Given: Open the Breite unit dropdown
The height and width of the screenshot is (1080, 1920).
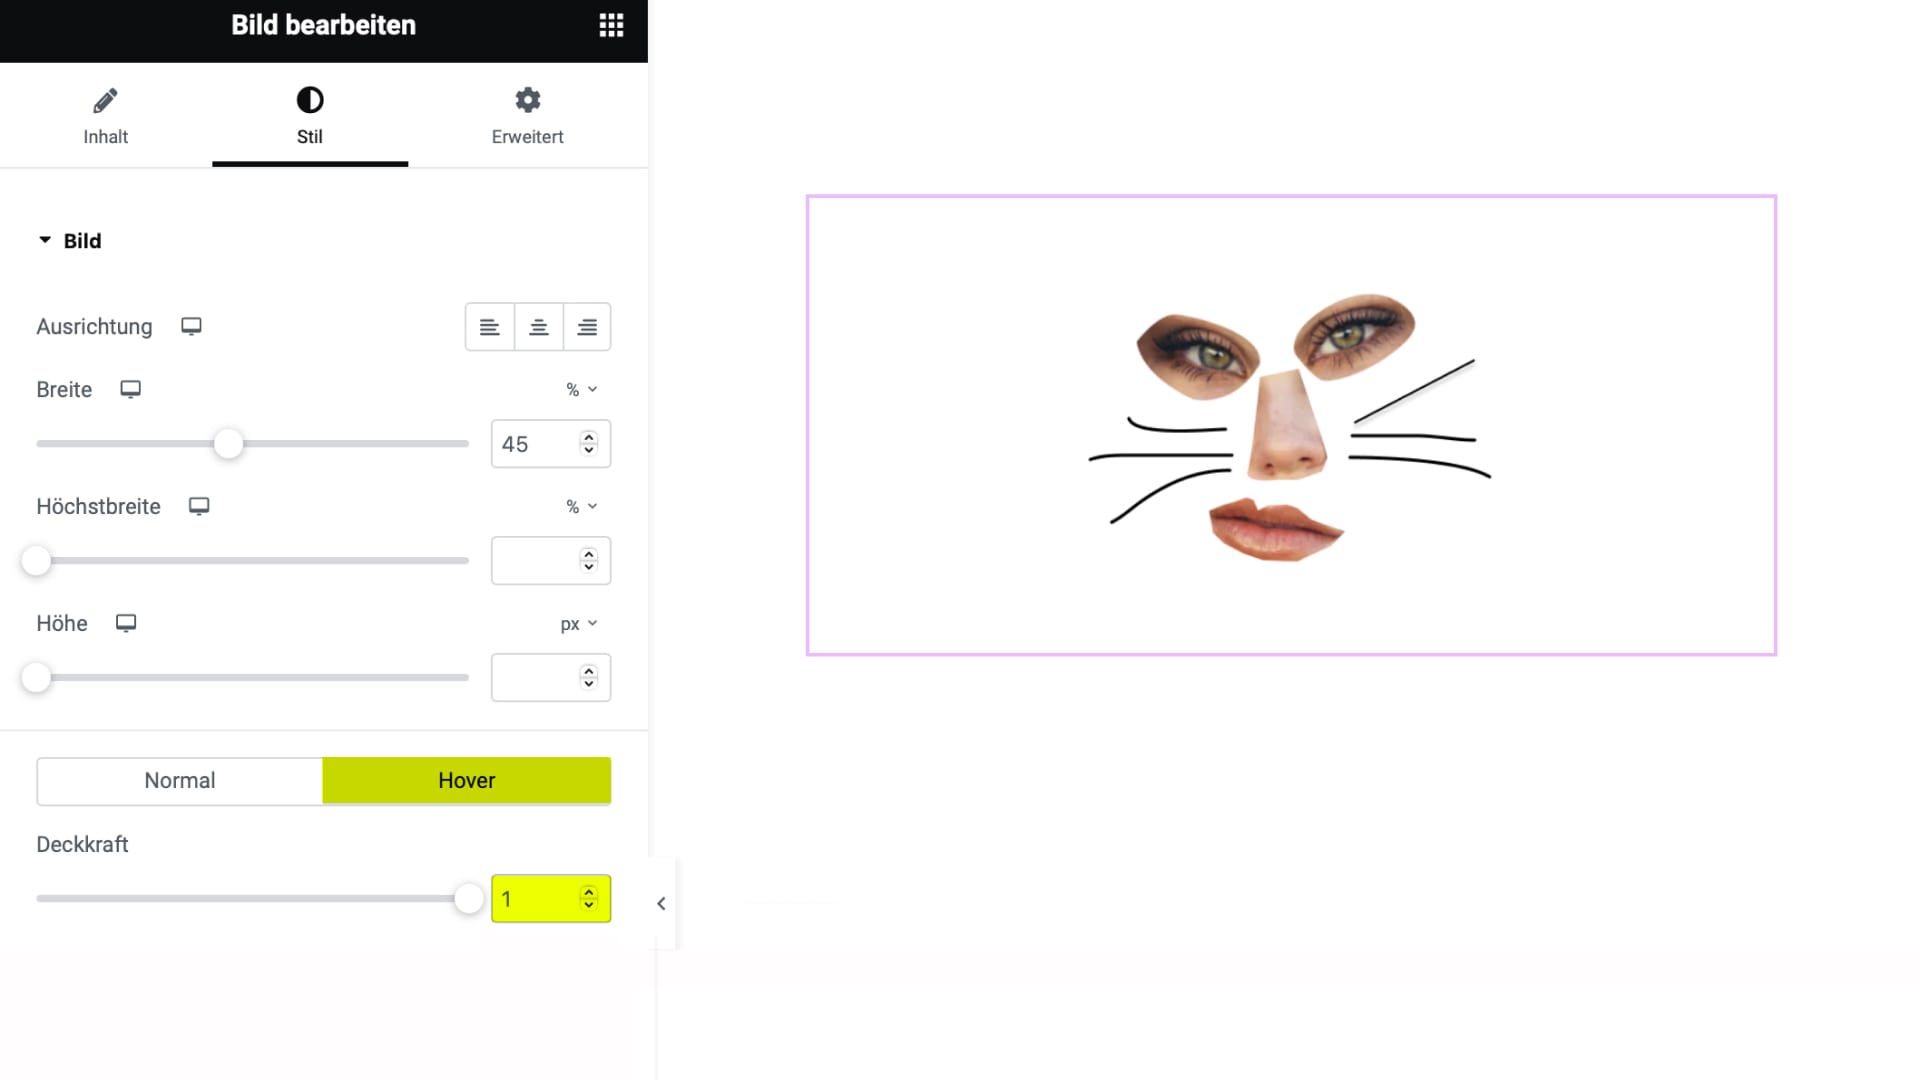Looking at the screenshot, I should pyautogui.click(x=580, y=389).
